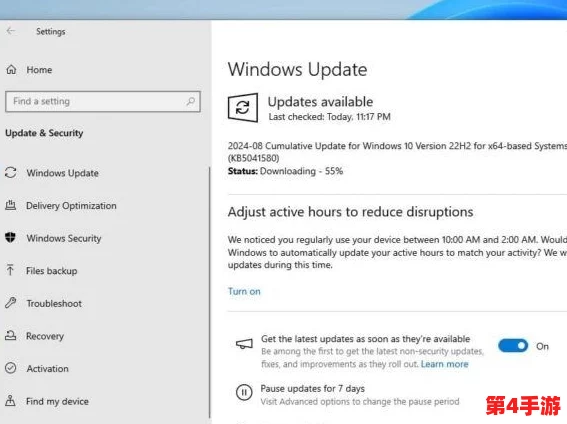
Task: Click the megaphone icon beside latest updates
Action: pos(244,344)
